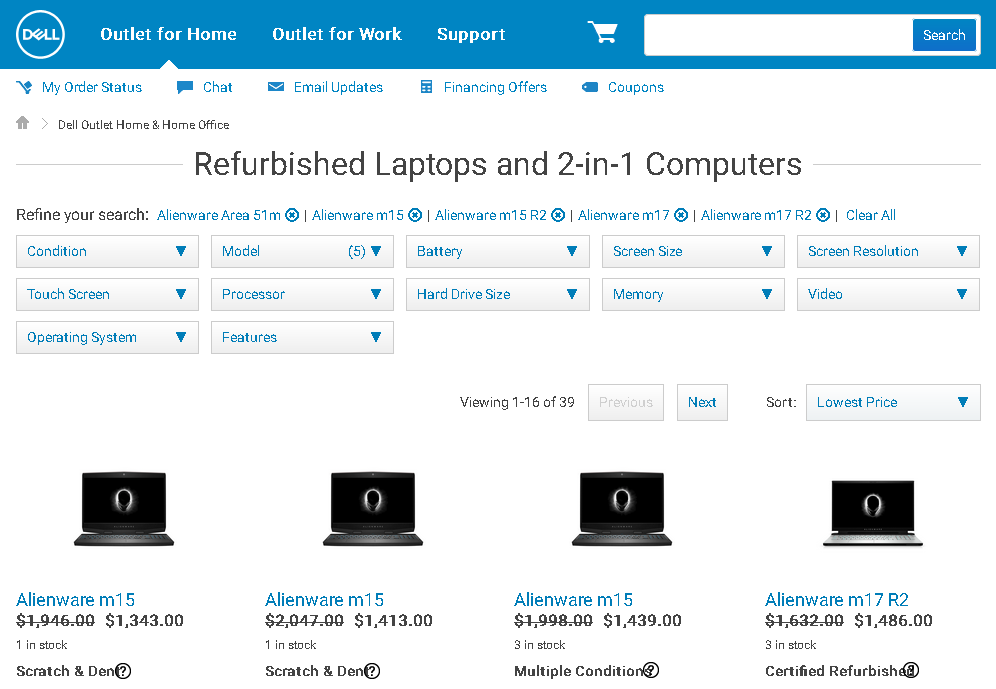Click the 'Viewing 1-16 of 39' text
The image size is (996, 689).
coord(517,403)
